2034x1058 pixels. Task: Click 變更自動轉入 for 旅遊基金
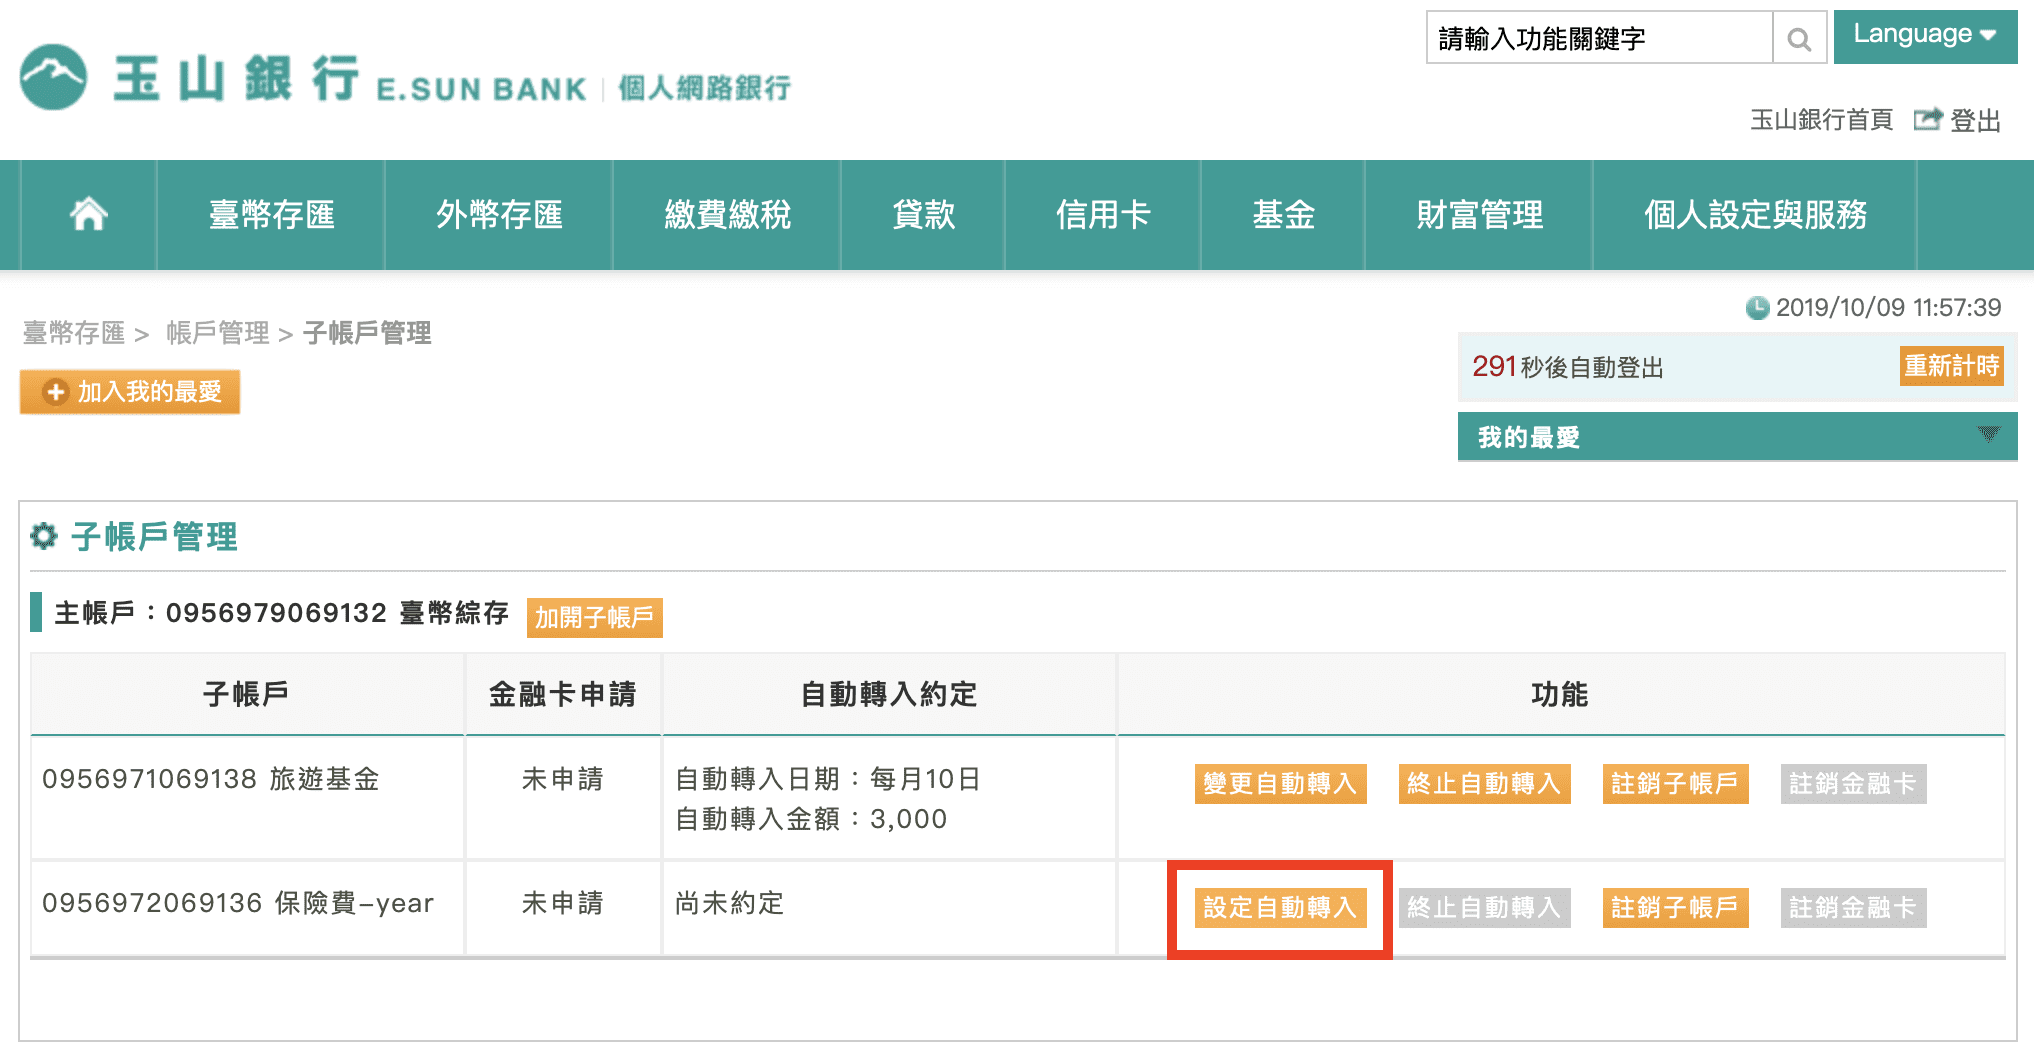click(x=1280, y=783)
